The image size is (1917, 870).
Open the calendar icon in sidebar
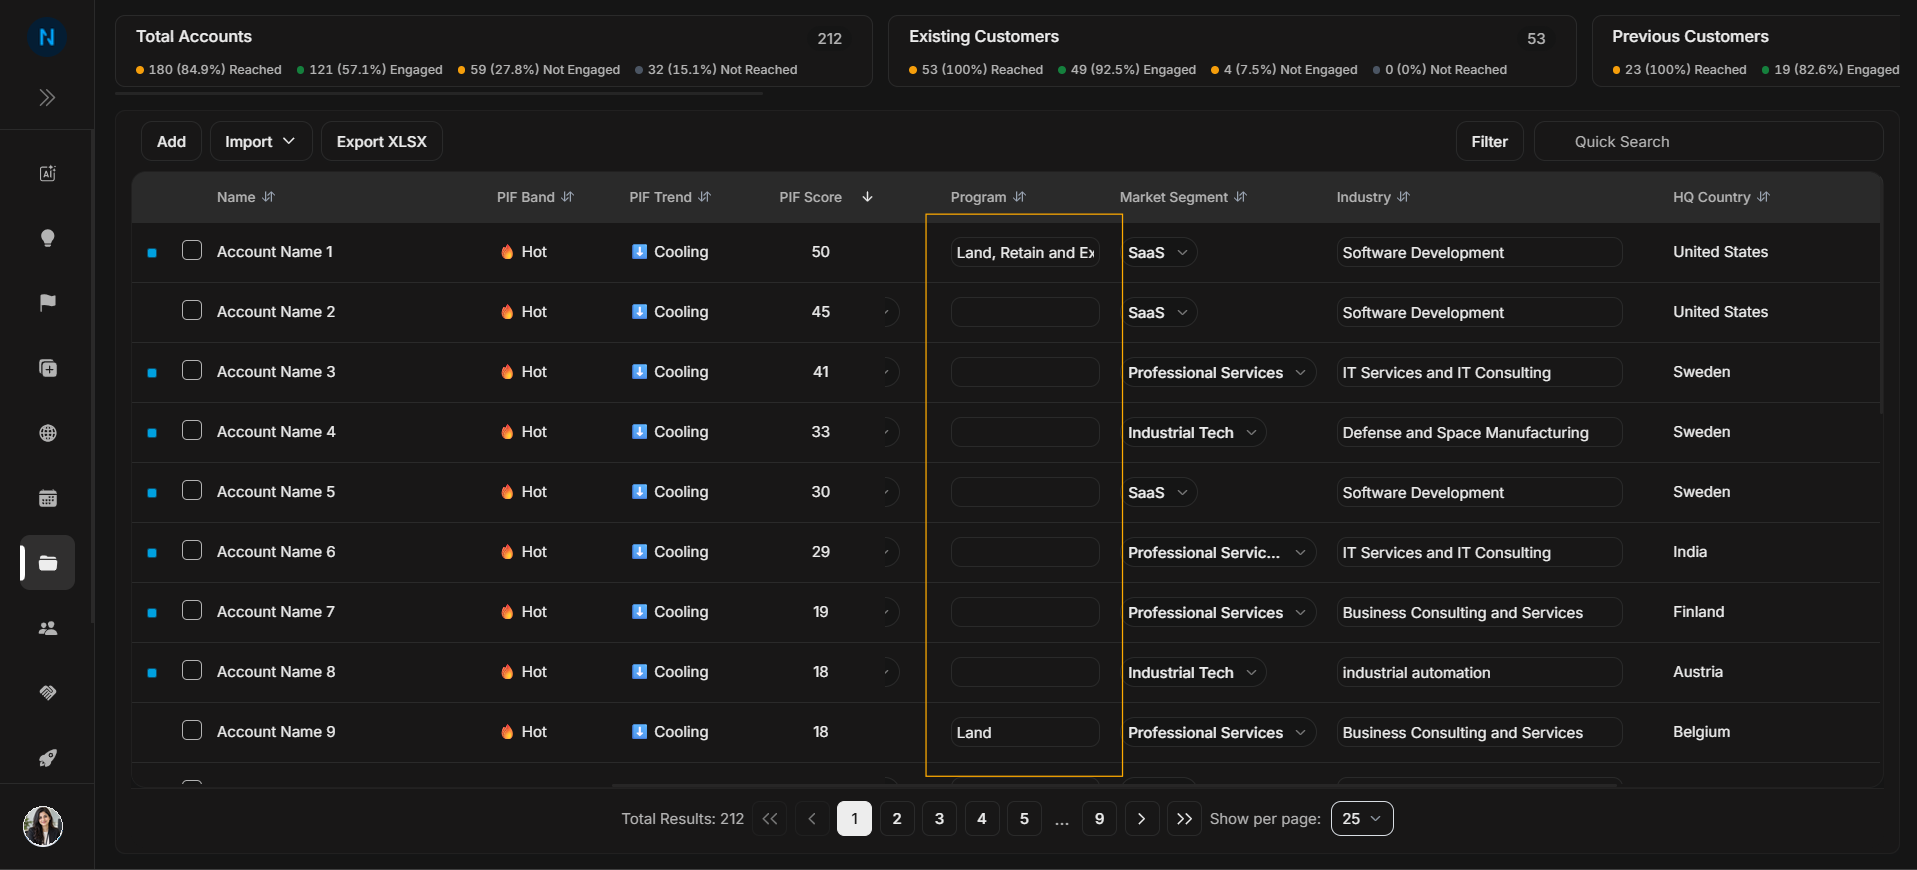click(47, 498)
